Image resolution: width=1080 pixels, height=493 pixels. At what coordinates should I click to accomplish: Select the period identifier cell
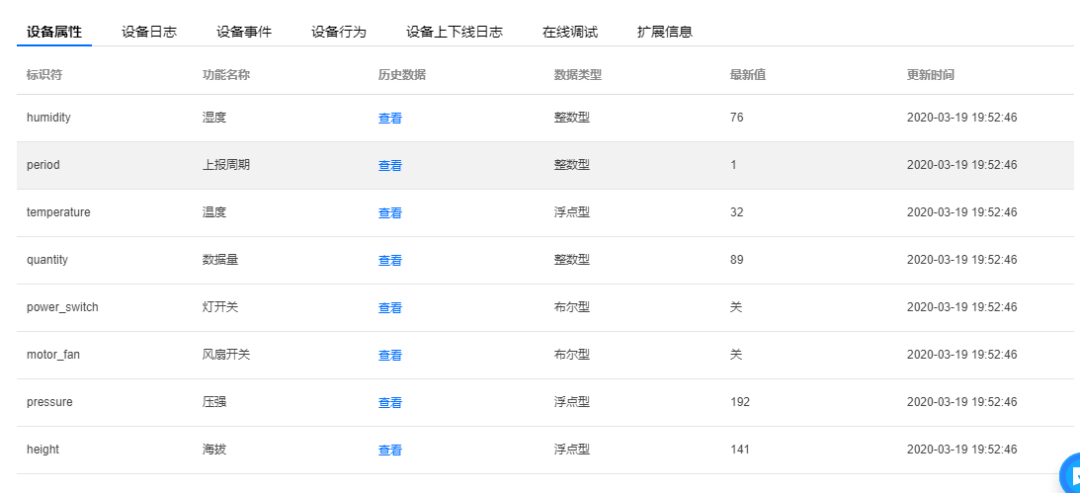coord(43,165)
